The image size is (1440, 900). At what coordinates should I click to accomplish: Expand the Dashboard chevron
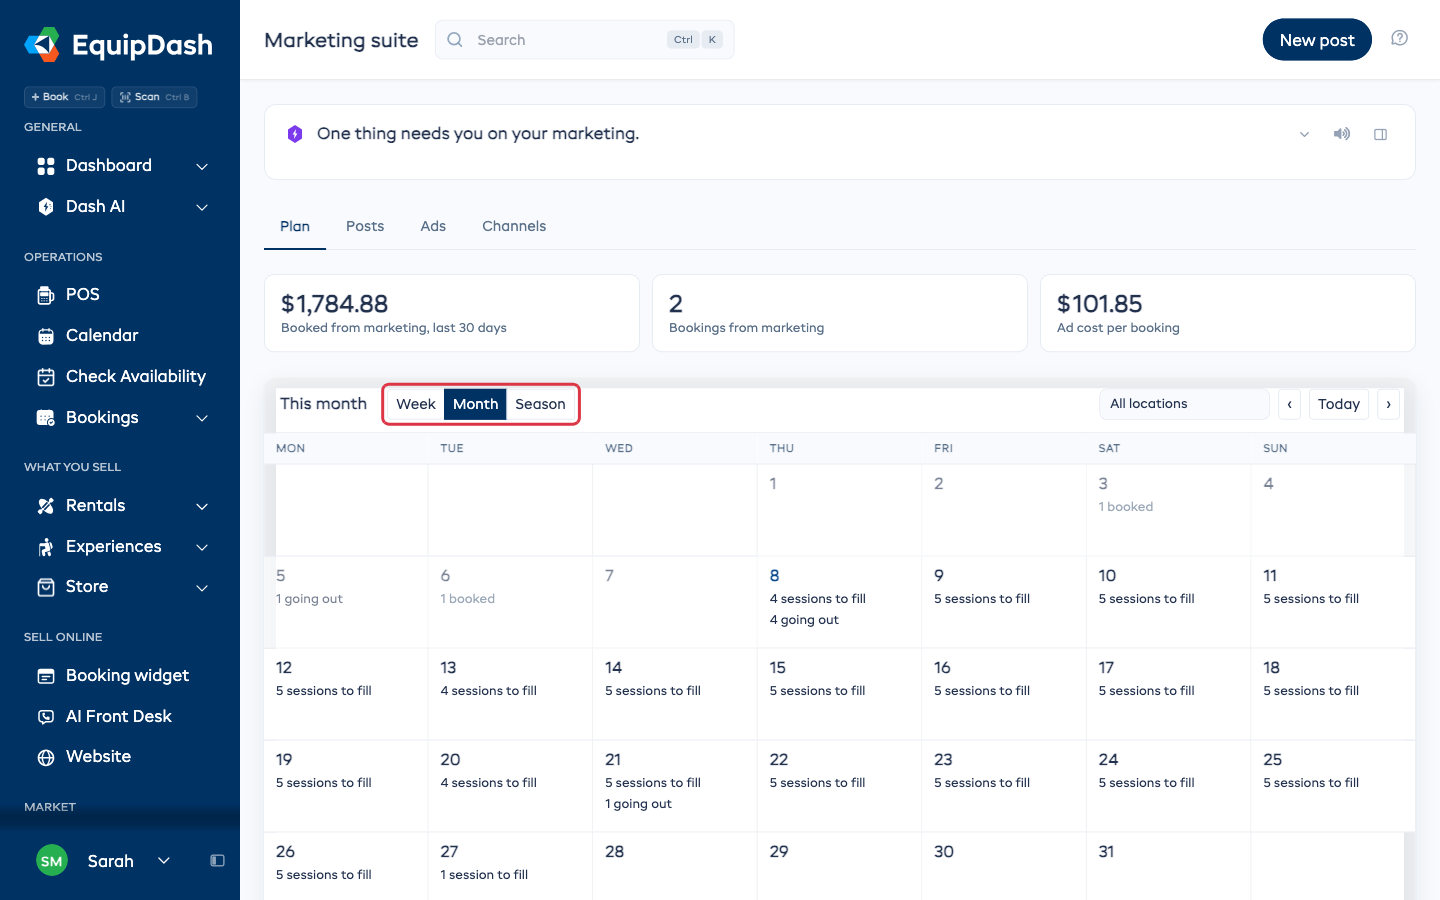202,167
